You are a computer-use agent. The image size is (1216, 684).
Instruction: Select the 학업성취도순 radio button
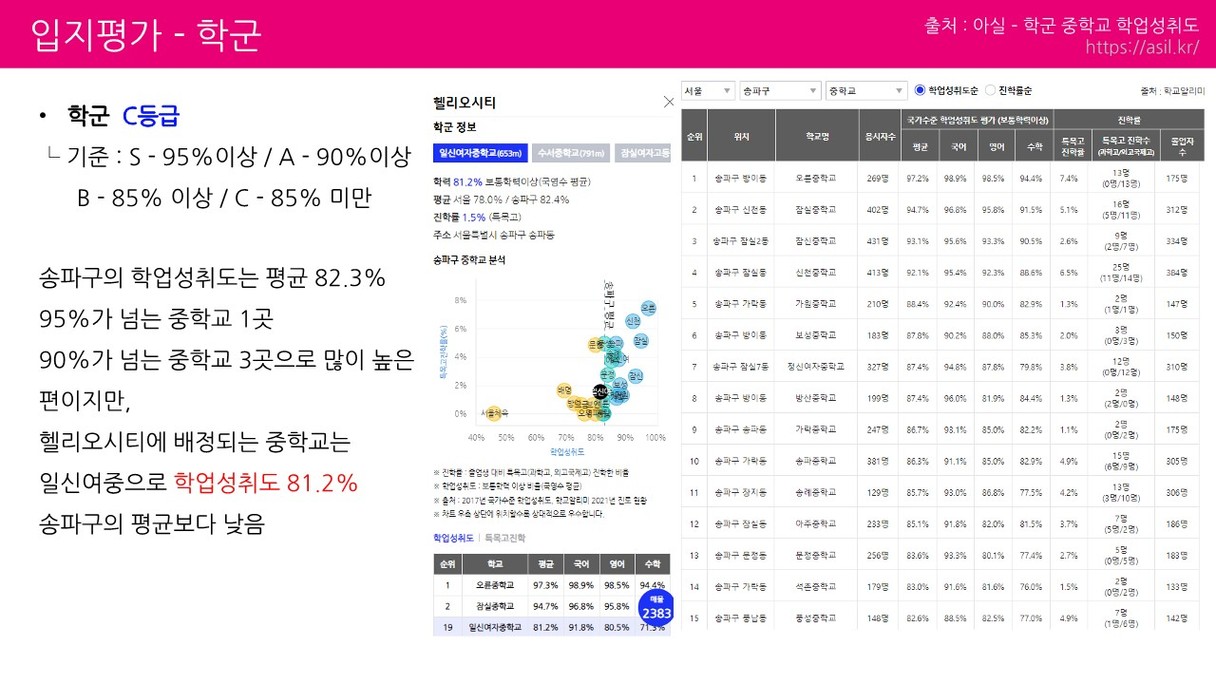tap(920, 90)
